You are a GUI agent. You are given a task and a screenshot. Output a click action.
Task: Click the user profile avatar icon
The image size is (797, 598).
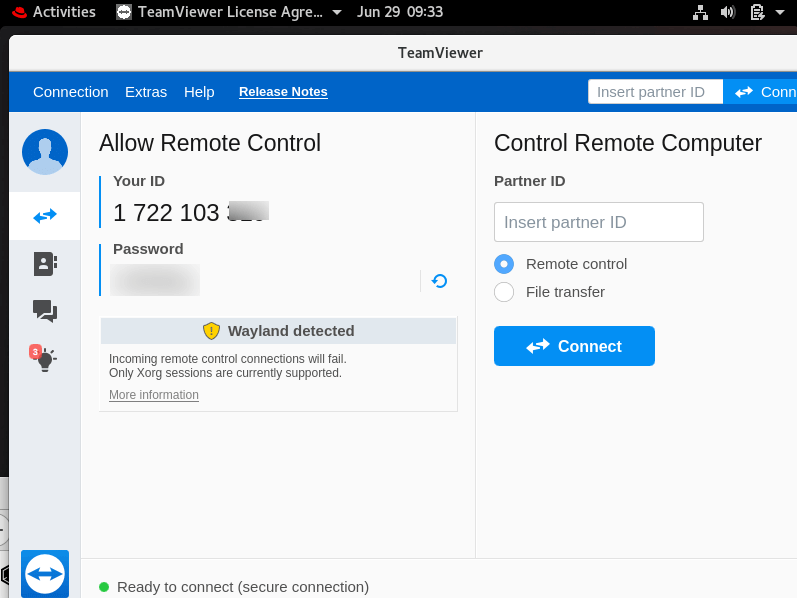coord(45,152)
